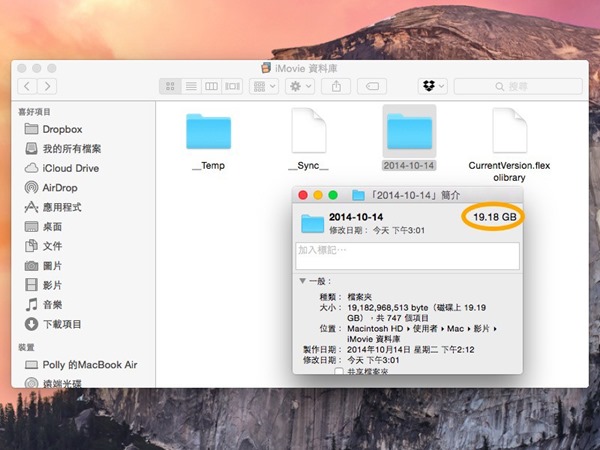Open the gear action menu
The image size is (600, 450).
[x=300, y=86]
